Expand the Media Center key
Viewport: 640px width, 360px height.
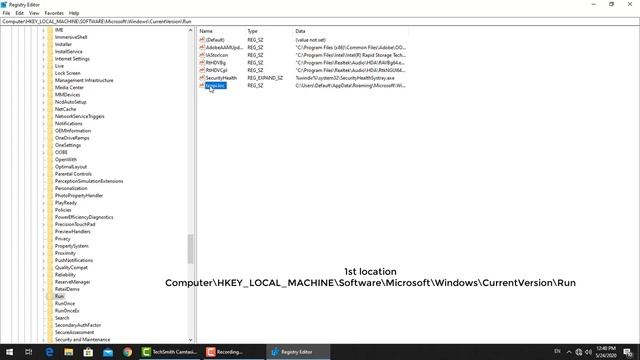(43, 87)
